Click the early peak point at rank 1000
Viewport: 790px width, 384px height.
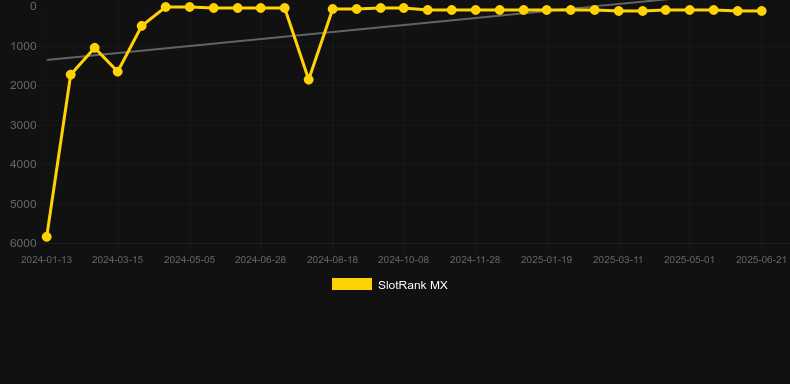[94, 48]
